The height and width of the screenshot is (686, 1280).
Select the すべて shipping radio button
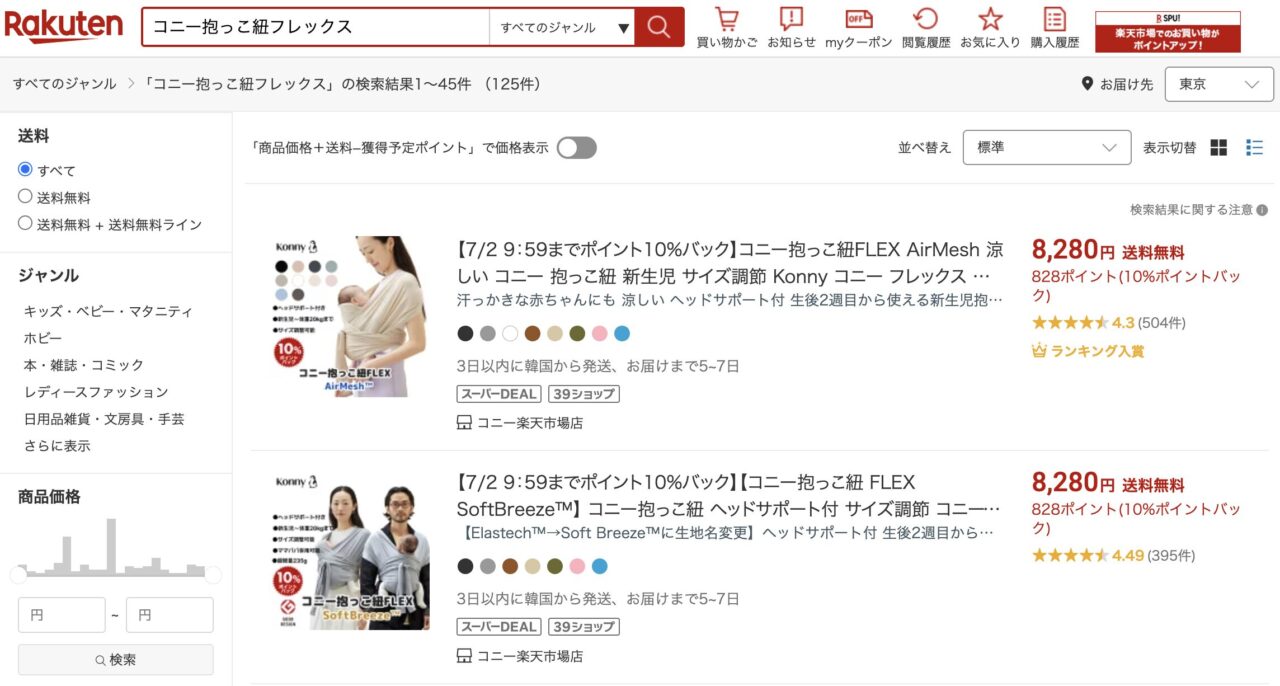click(x=25, y=169)
